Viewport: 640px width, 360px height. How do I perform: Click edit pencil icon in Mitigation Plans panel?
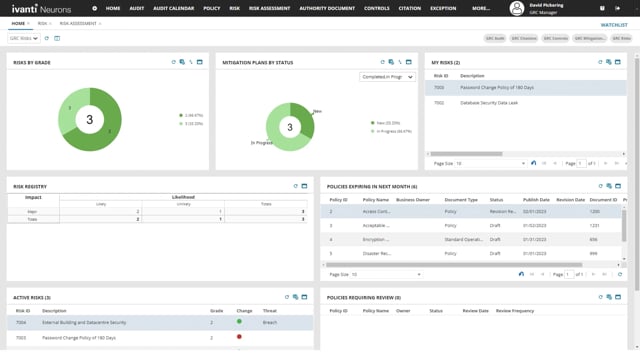[x=400, y=62]
